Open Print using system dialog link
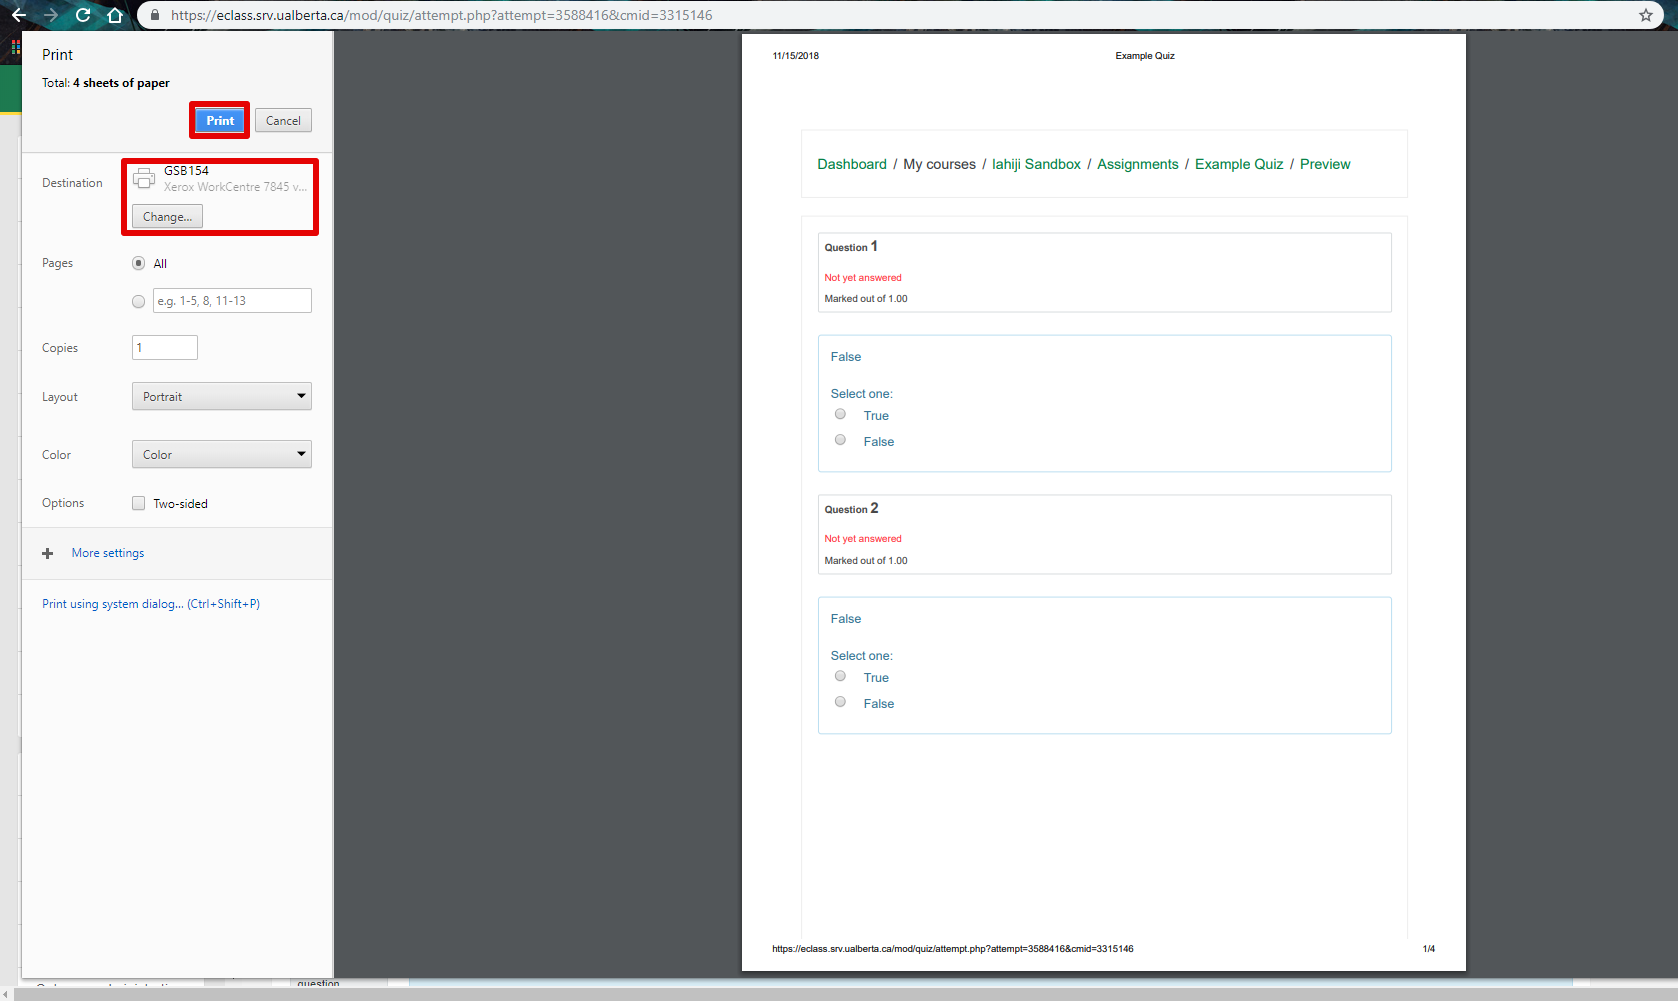This screenshot has height=1001, width=1678. [x=150, y=604]
